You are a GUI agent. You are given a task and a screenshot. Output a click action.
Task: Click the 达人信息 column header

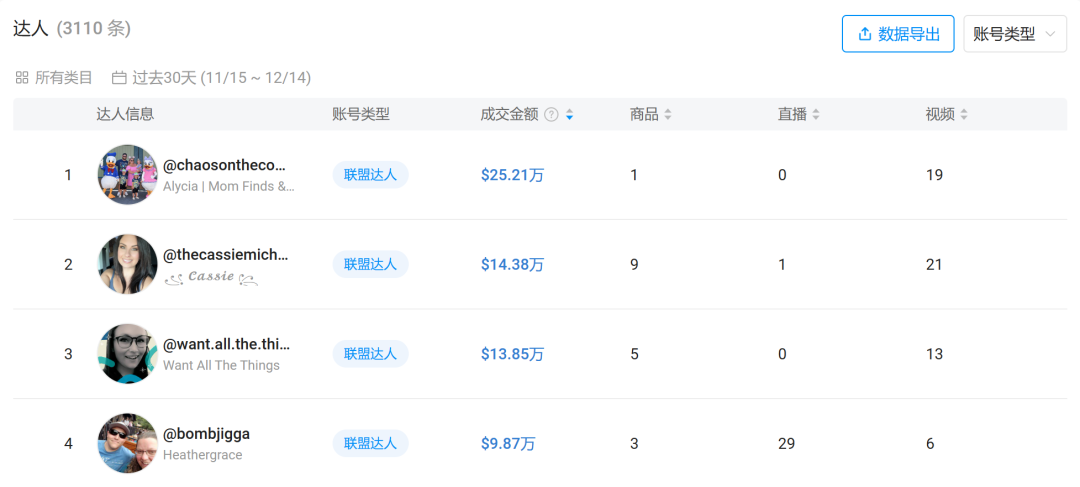(125, 115)
